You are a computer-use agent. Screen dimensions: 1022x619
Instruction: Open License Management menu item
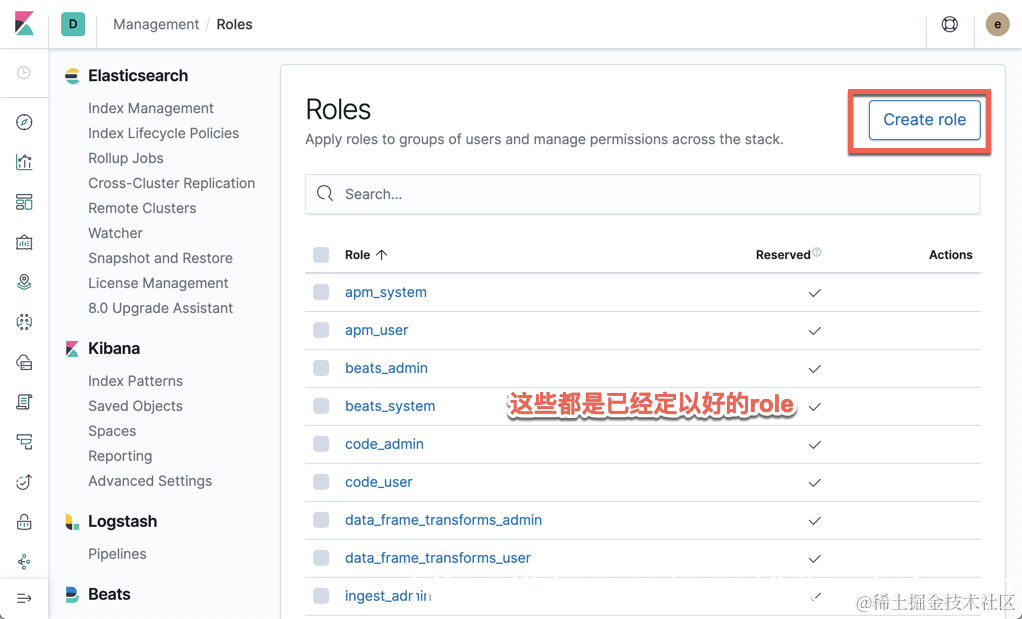158,283
